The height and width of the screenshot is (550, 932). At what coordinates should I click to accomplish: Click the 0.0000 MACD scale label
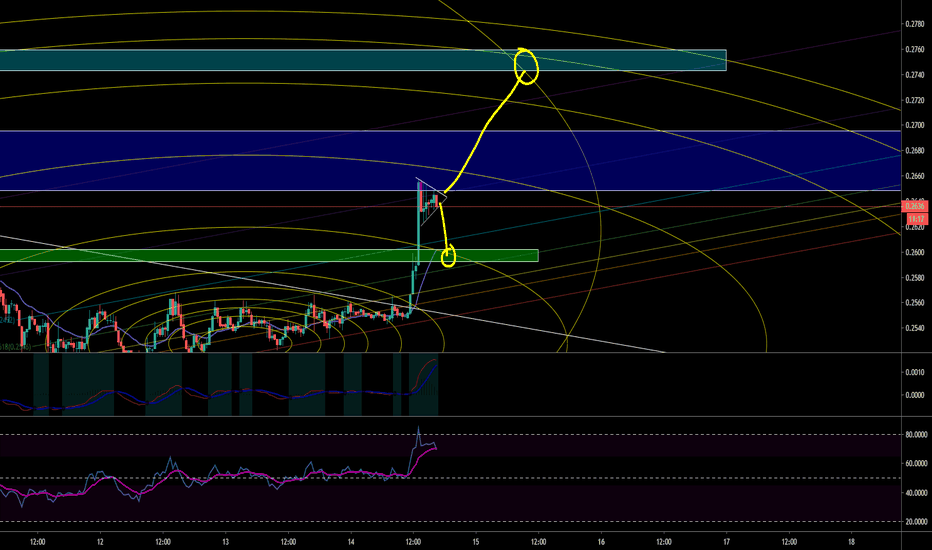tap(915, 395)
